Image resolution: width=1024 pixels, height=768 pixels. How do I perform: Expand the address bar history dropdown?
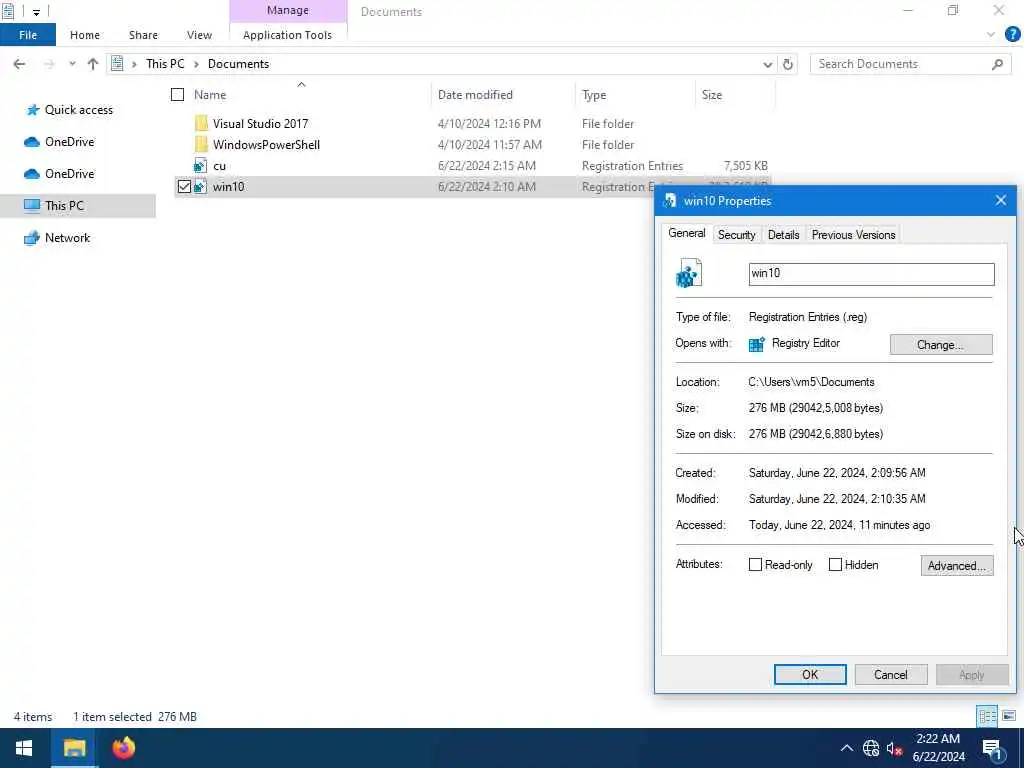(x=767, y=64)
